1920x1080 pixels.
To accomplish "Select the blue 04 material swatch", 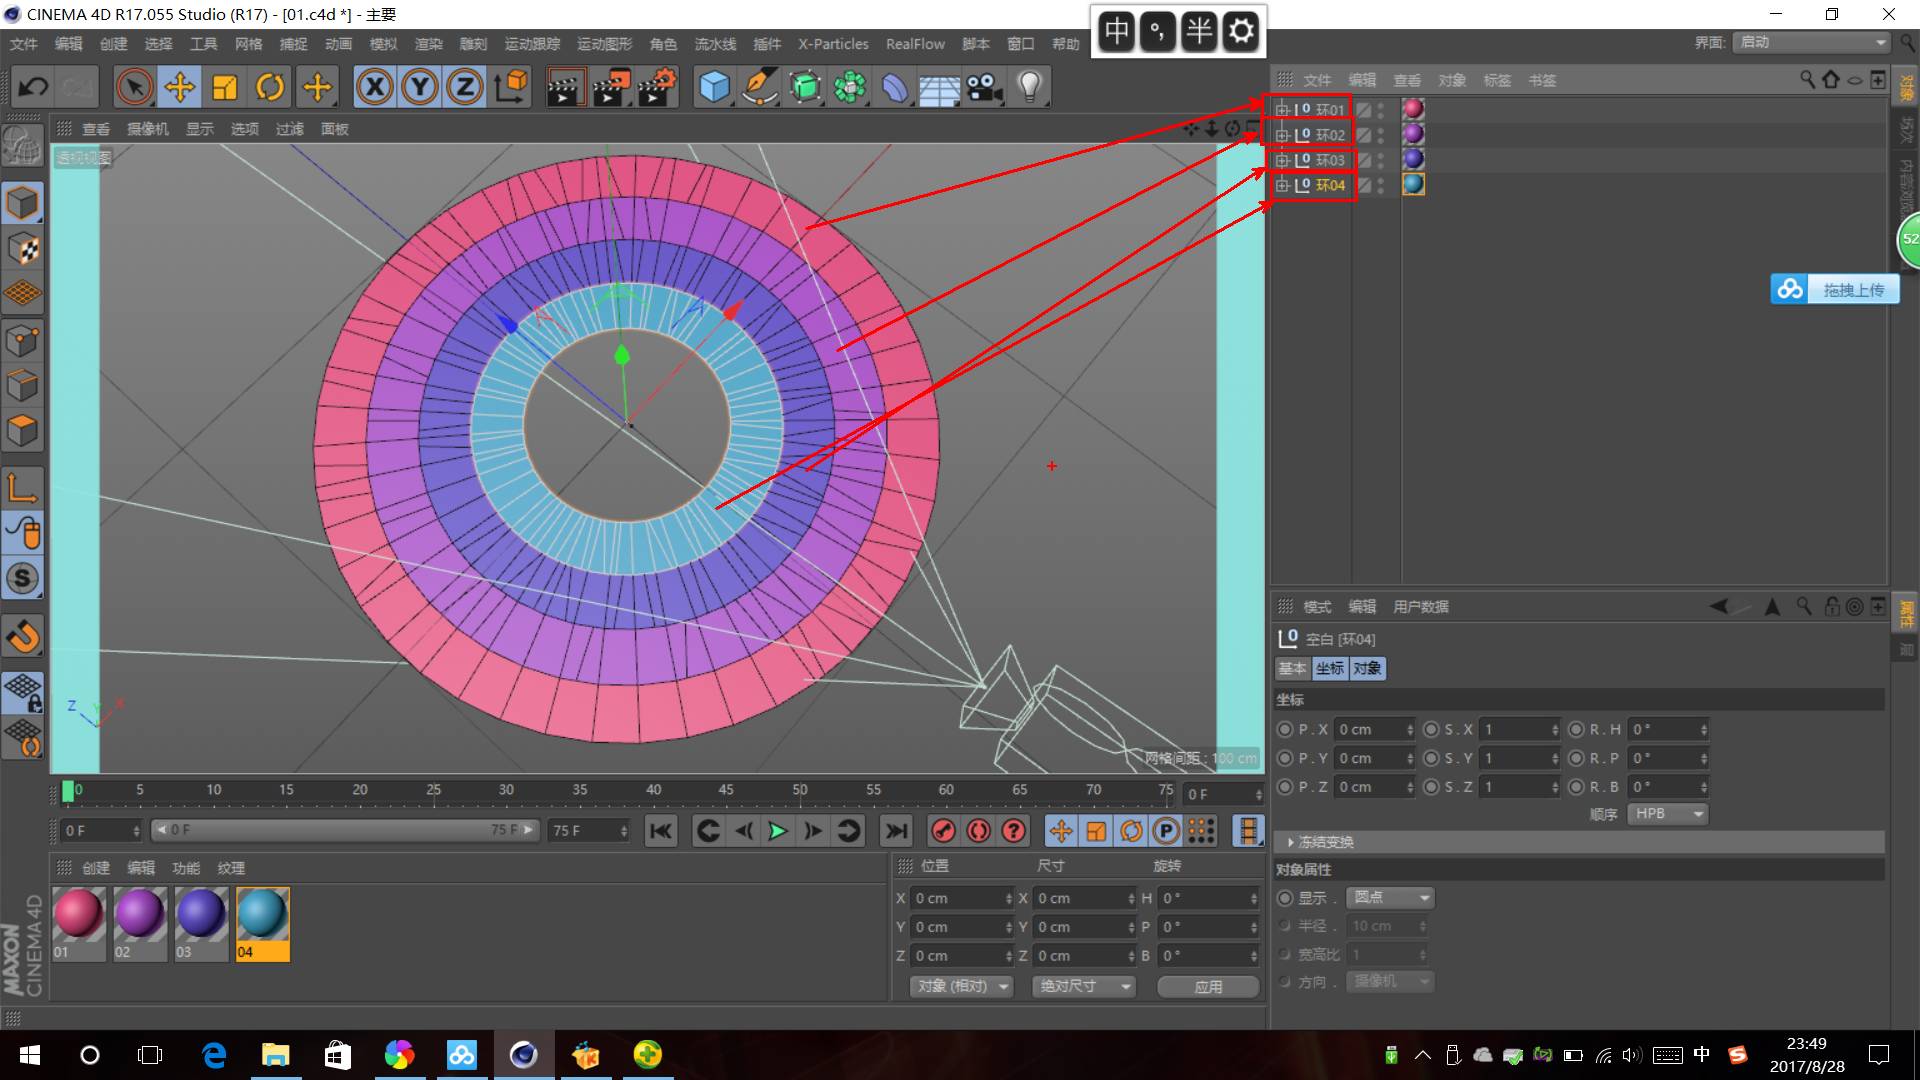I will tap(262, 915).
